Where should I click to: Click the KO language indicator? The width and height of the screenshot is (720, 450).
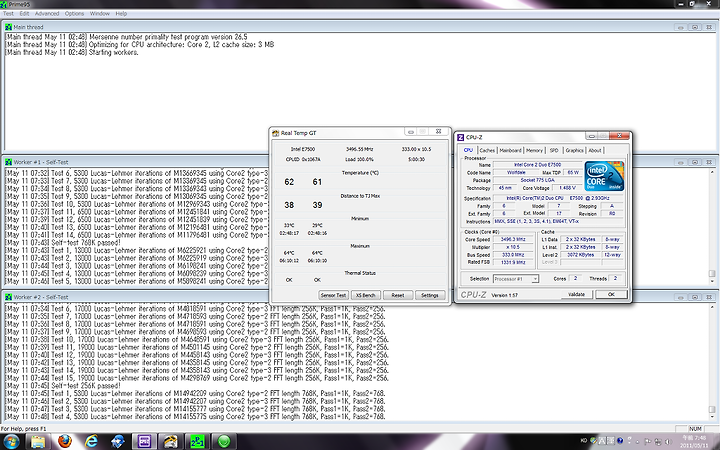pos(584,440)
